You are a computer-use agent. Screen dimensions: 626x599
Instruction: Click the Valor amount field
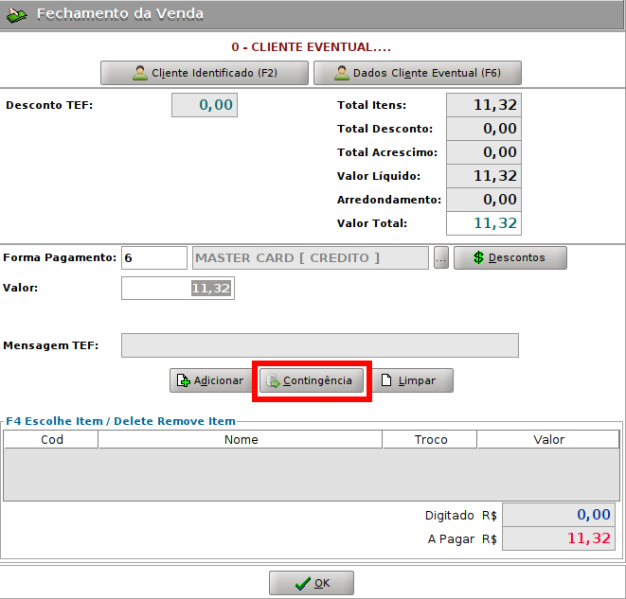click(x=177, y=288)
